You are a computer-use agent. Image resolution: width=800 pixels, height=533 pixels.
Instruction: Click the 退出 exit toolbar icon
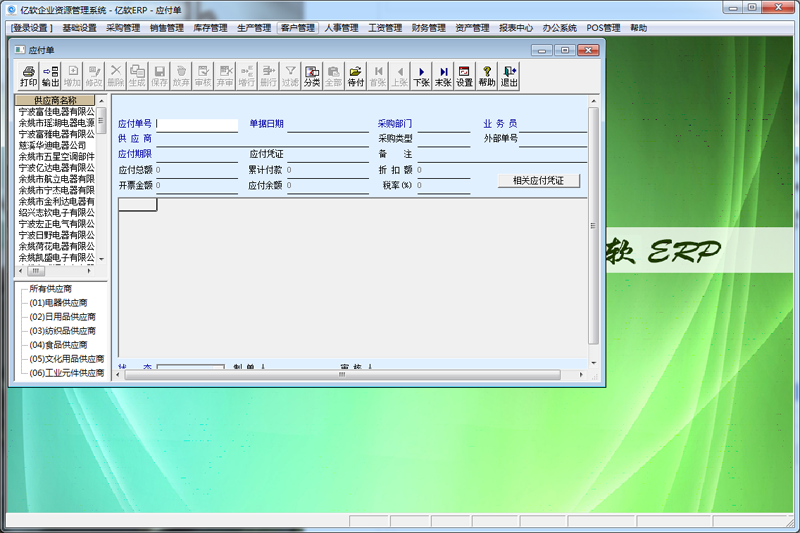pos(509,76)
